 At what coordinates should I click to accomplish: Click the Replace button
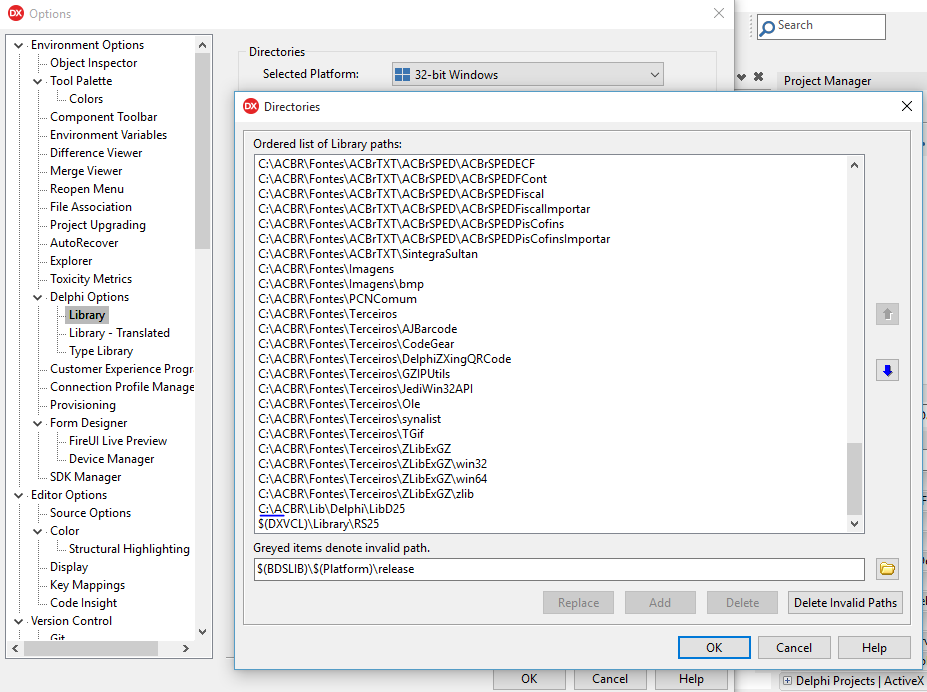[578, 603]
